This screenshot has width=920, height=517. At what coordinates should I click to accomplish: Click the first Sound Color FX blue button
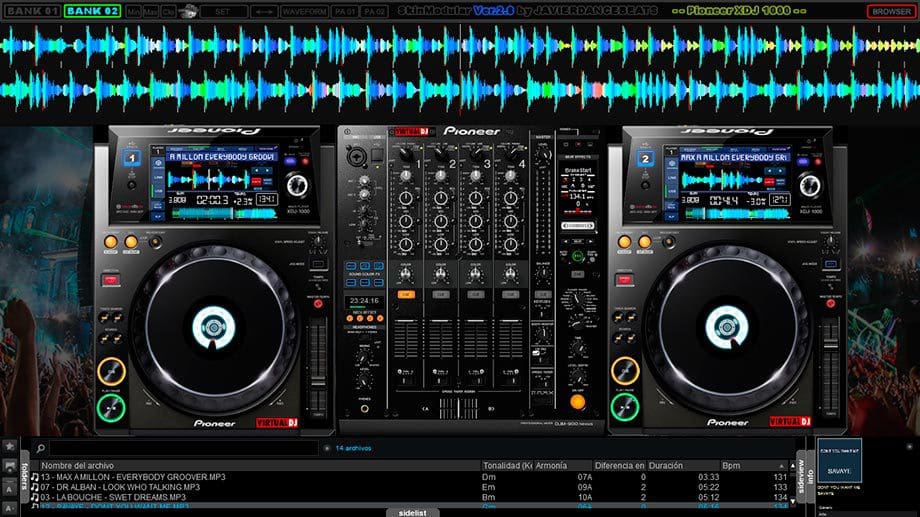point(351,266)
